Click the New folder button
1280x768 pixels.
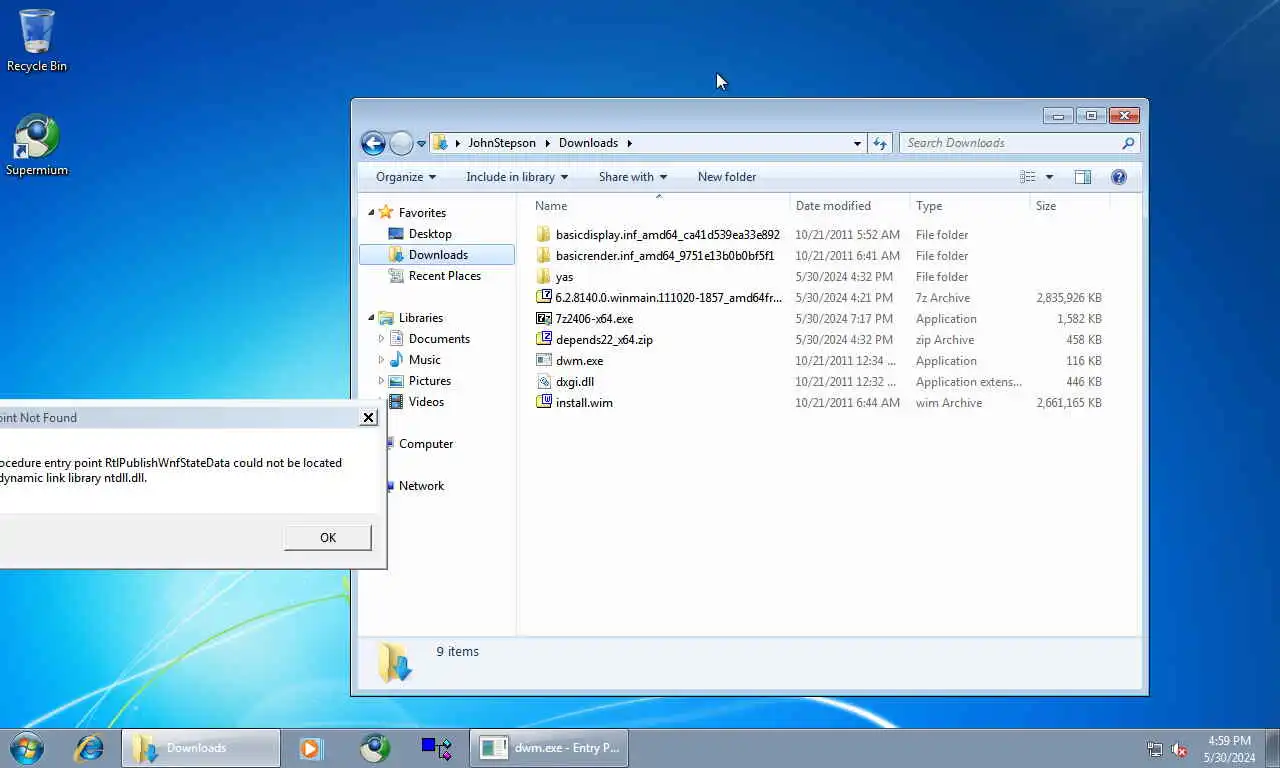(727, 177)
